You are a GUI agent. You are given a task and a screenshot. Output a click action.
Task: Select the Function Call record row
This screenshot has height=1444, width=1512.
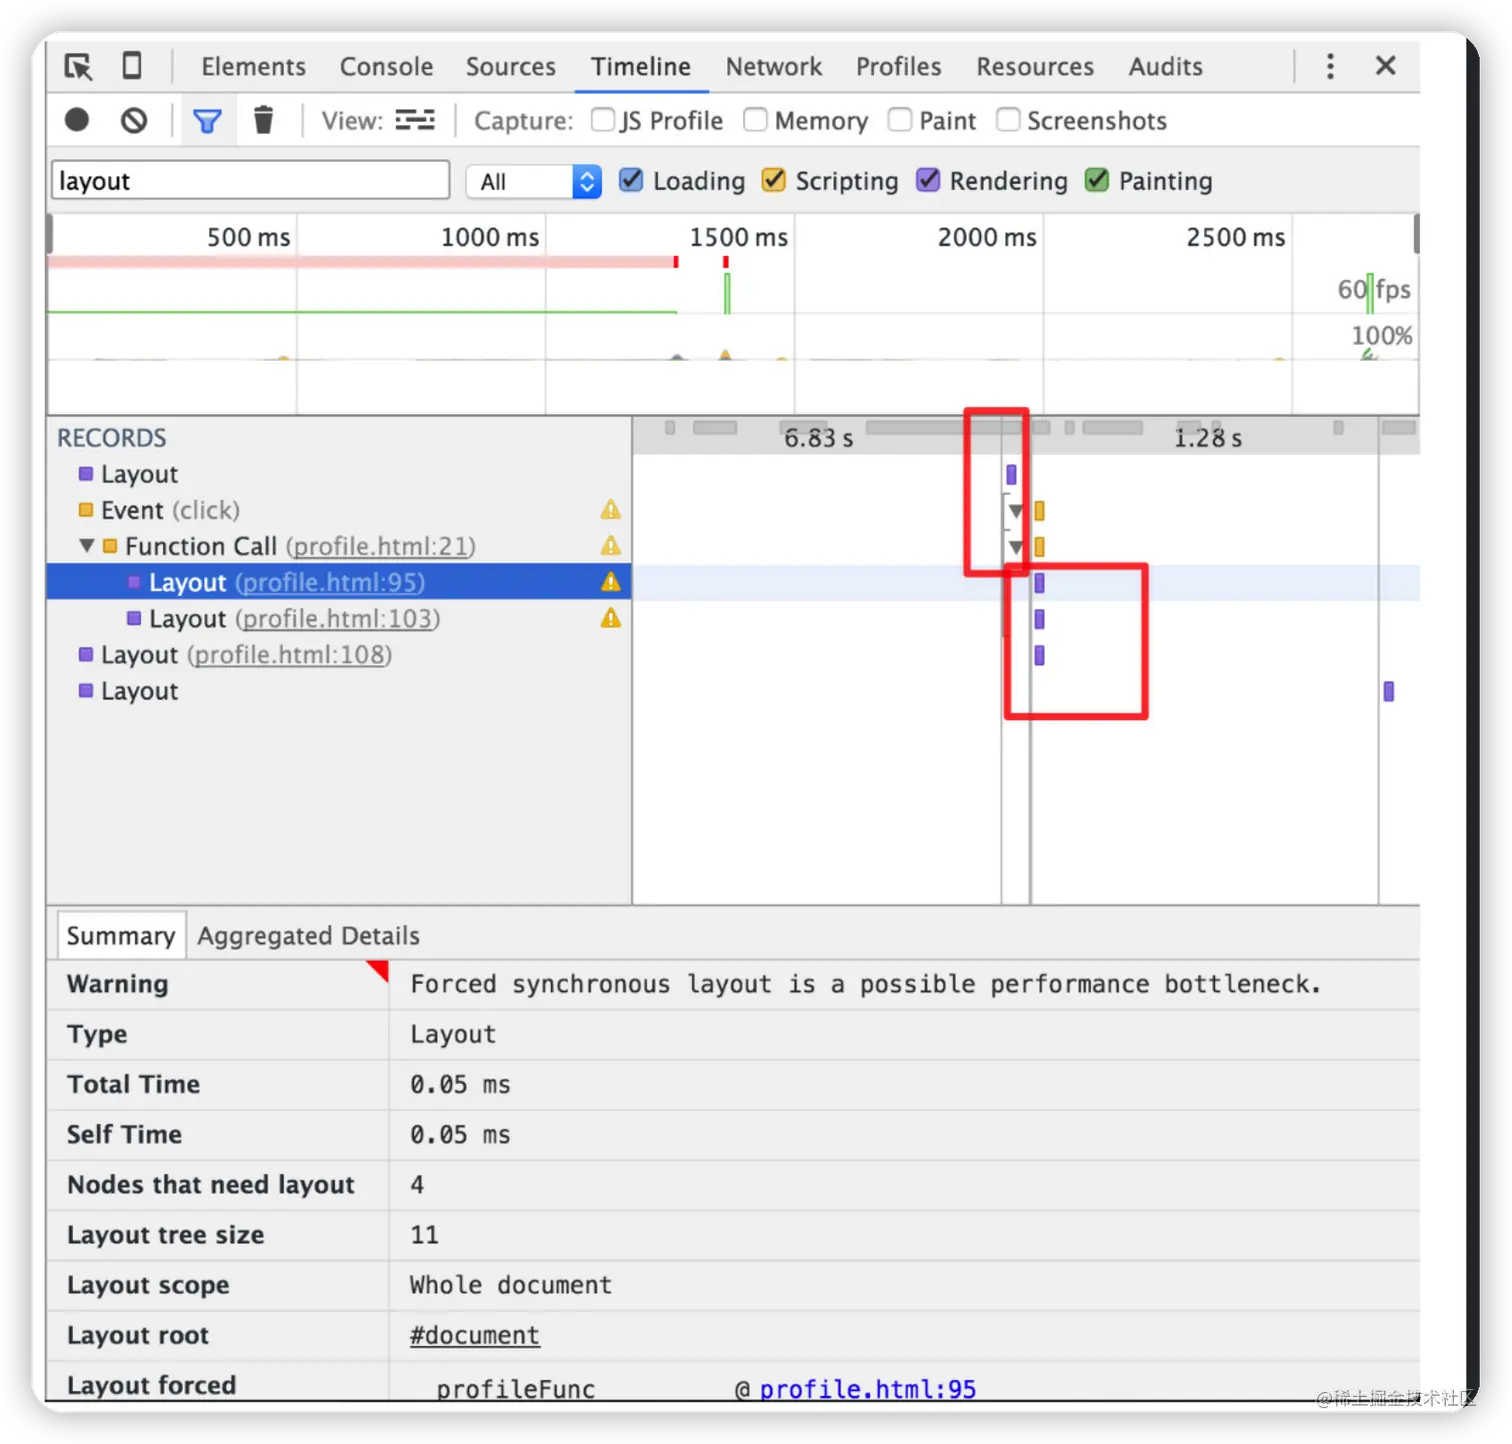pyautogui.click(x=339, y=546)
